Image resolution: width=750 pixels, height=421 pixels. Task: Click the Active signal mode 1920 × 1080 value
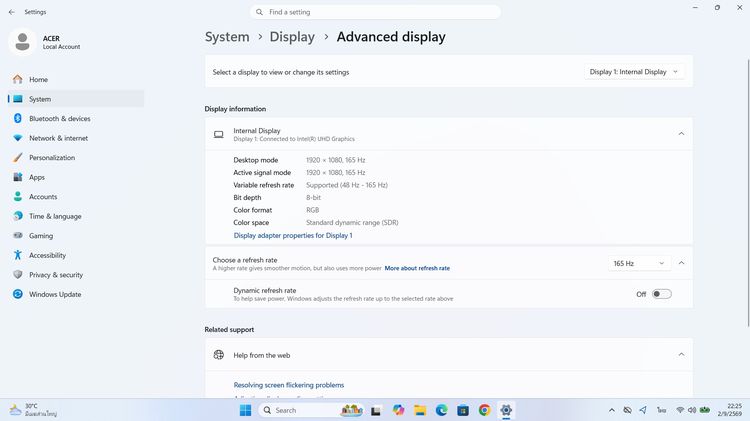(x=336, y=173)
